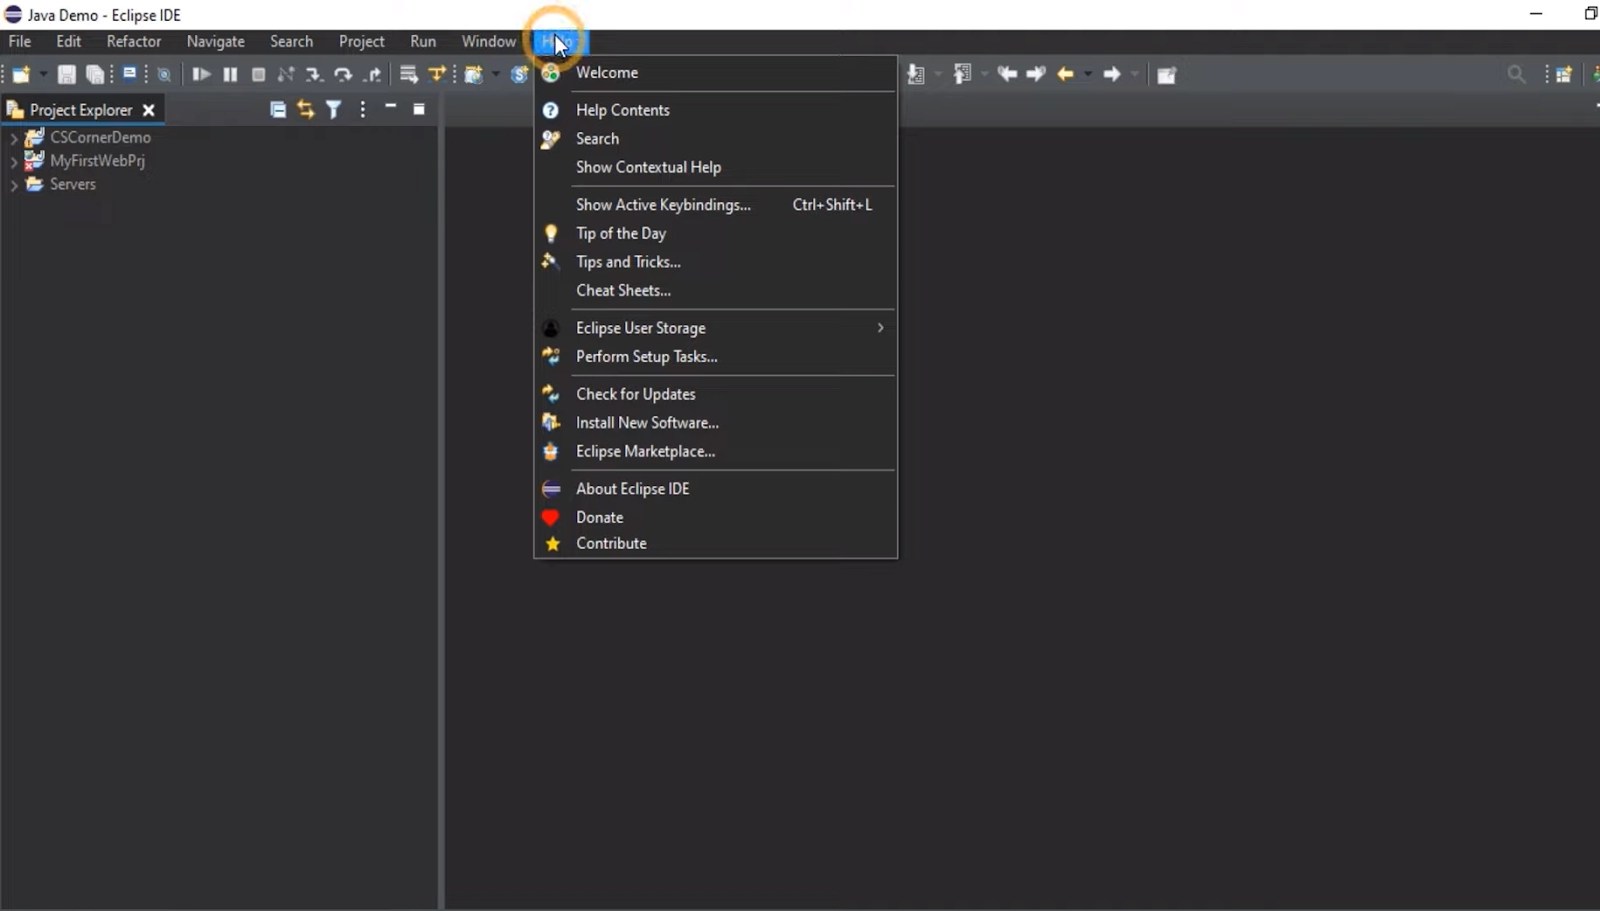Viewport: 1600px width, 911px height.
Task: Toggle Skip All Breakpoints in toolbar
Action: click(164, 74)
